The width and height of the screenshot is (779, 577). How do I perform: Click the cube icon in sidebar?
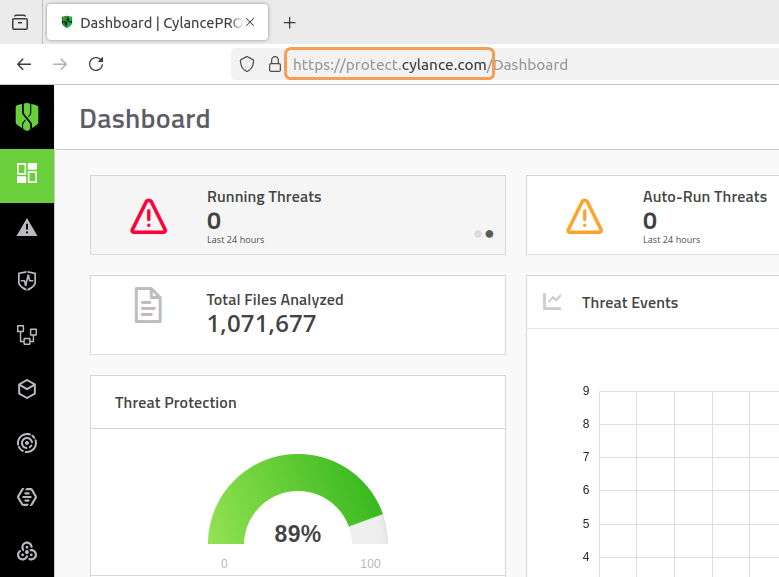27,389
